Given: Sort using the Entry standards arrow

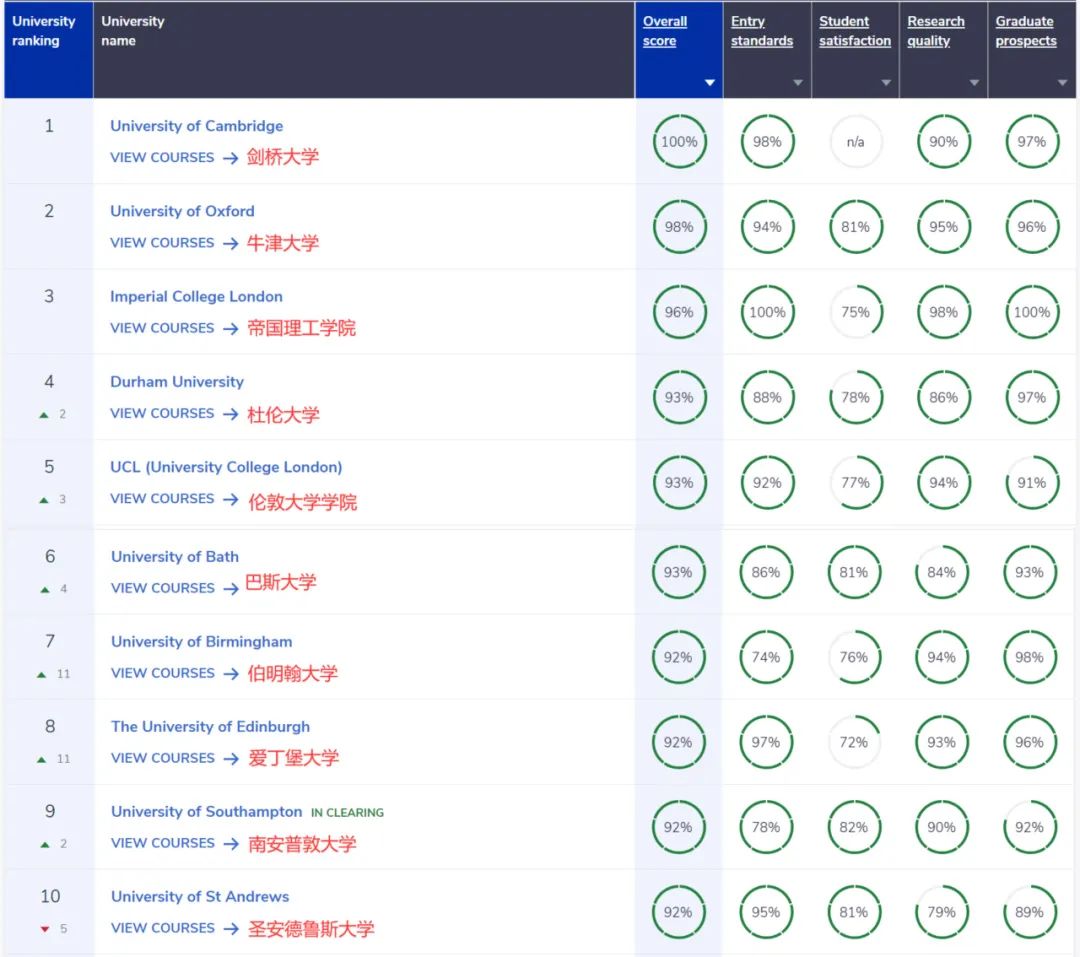Looking at the screenshot, I should 798,83.
